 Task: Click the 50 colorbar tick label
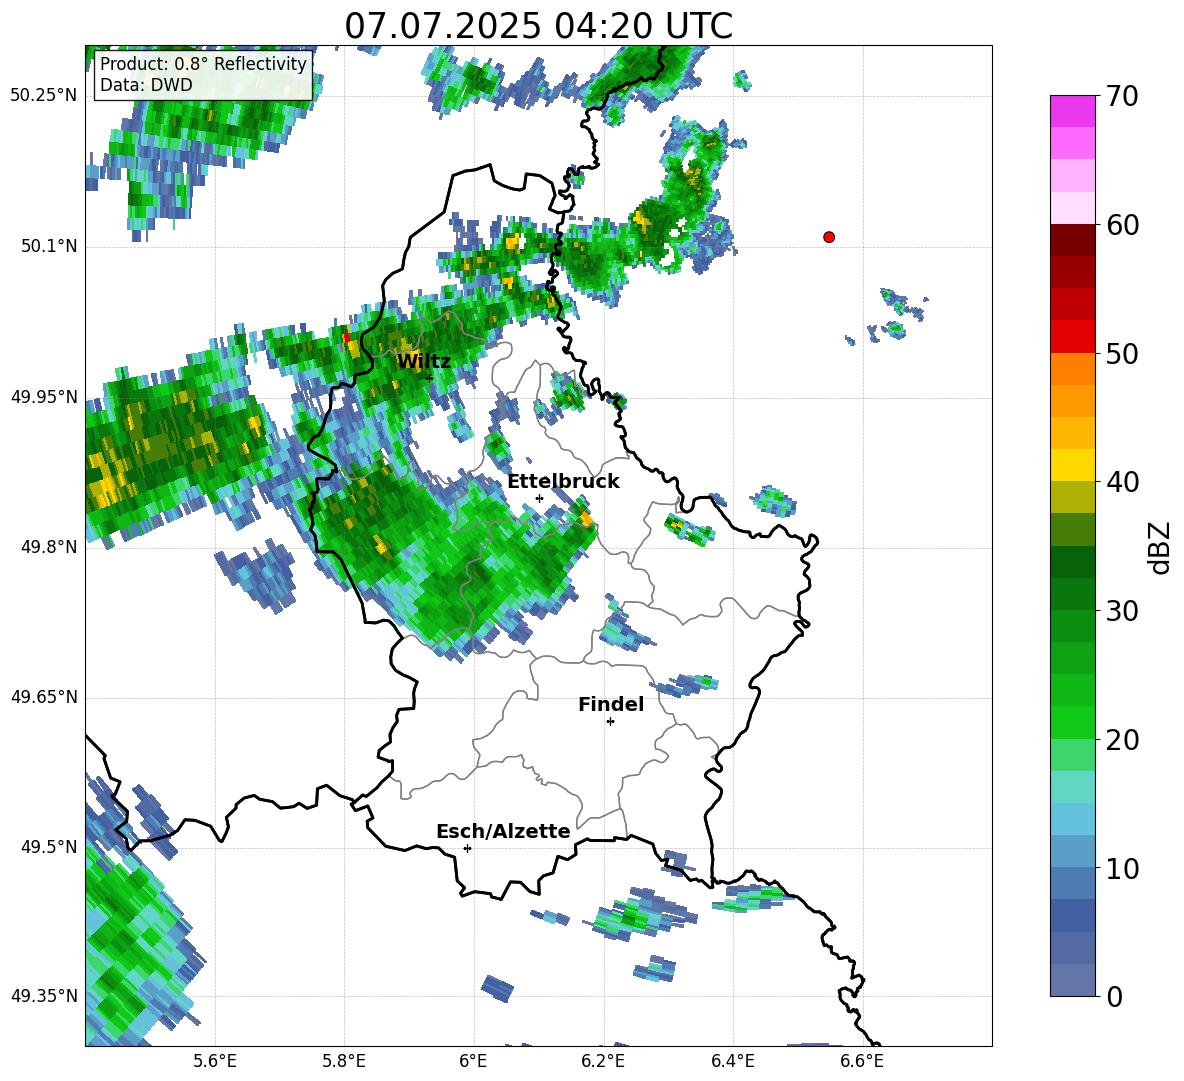point(1122,353)
